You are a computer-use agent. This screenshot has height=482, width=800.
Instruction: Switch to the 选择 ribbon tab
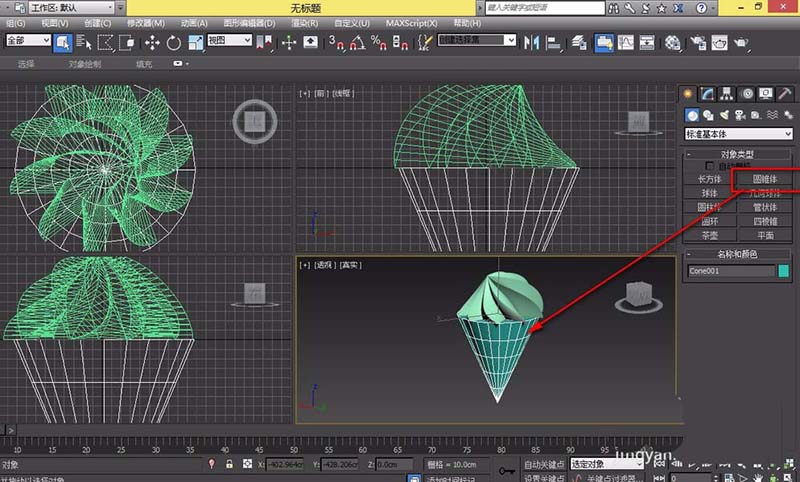pyautogui.click(x=26, y=64)
